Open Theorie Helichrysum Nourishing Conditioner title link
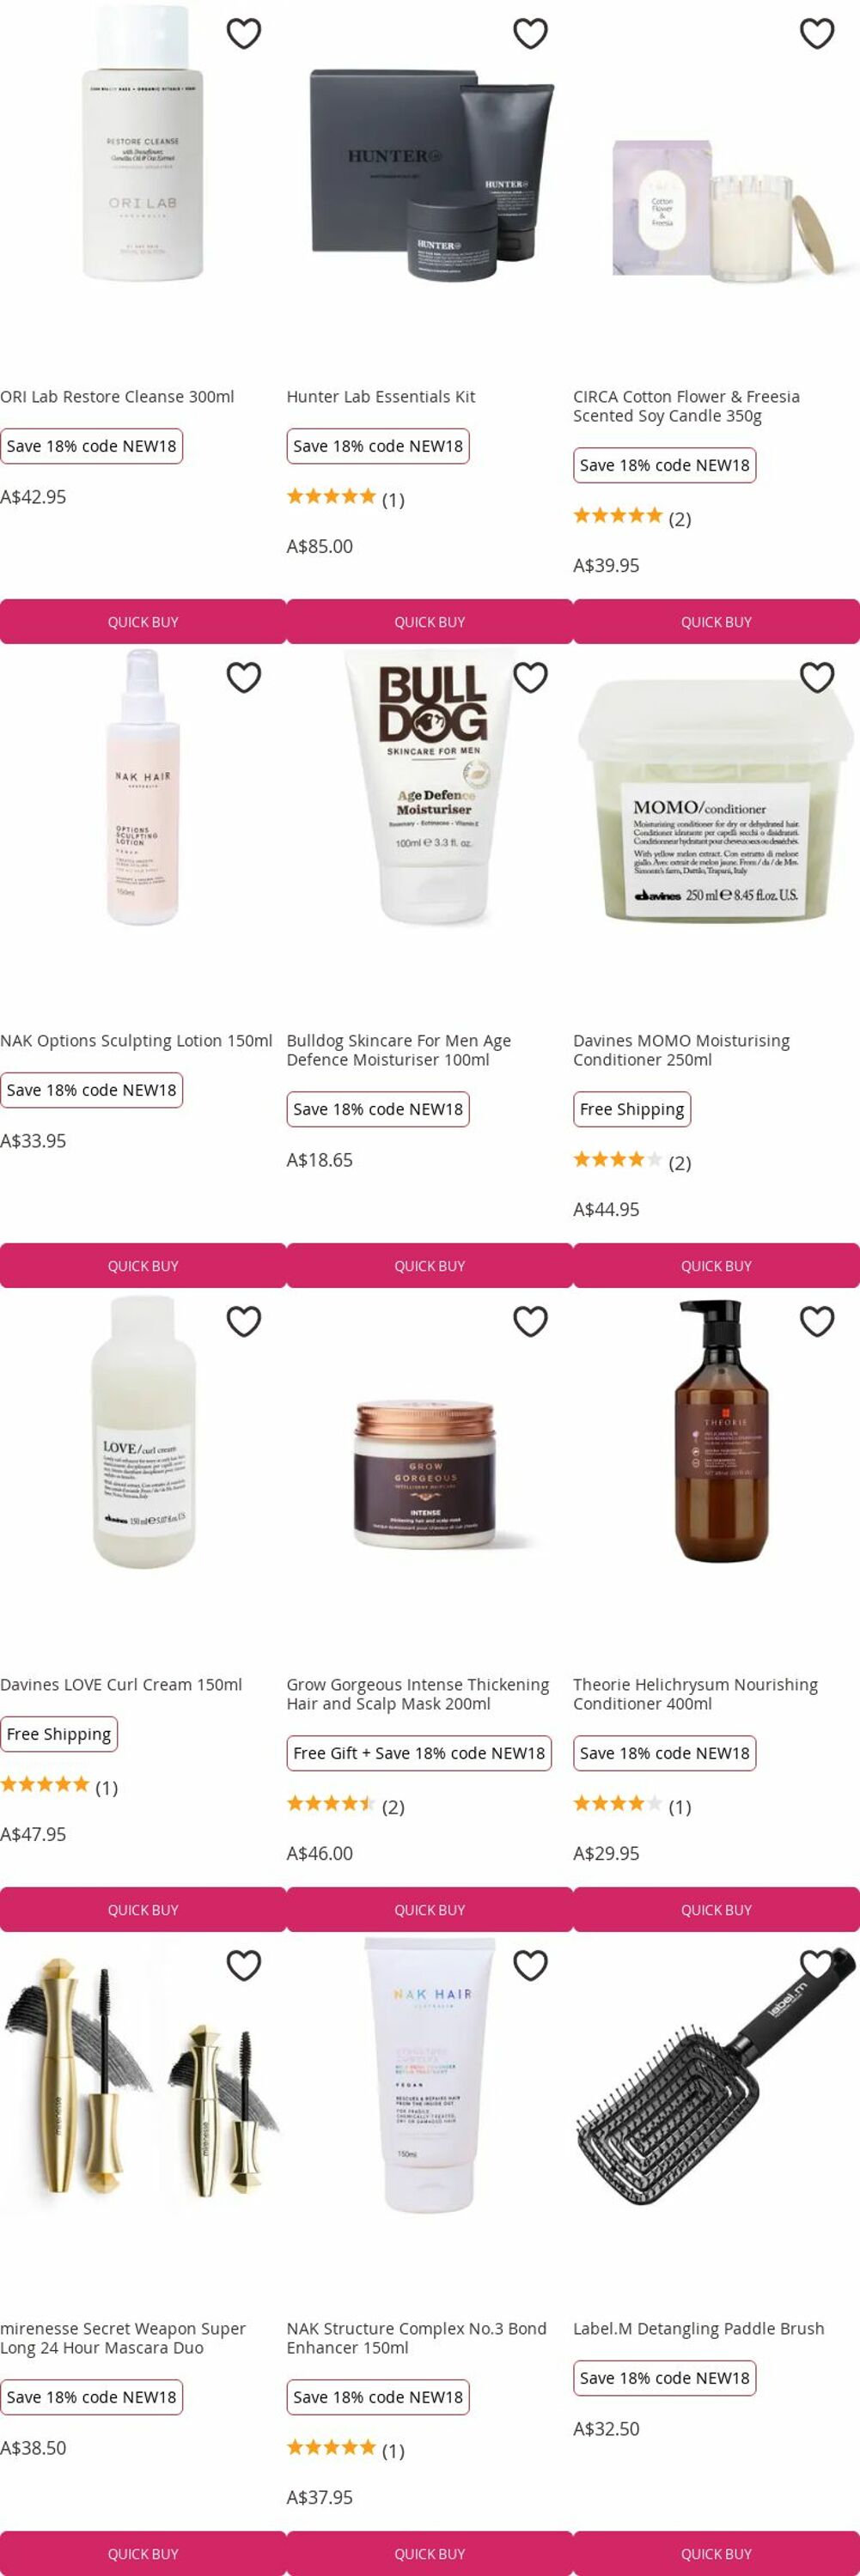The image size is (860, 2576). click(x=695, y=1694)
